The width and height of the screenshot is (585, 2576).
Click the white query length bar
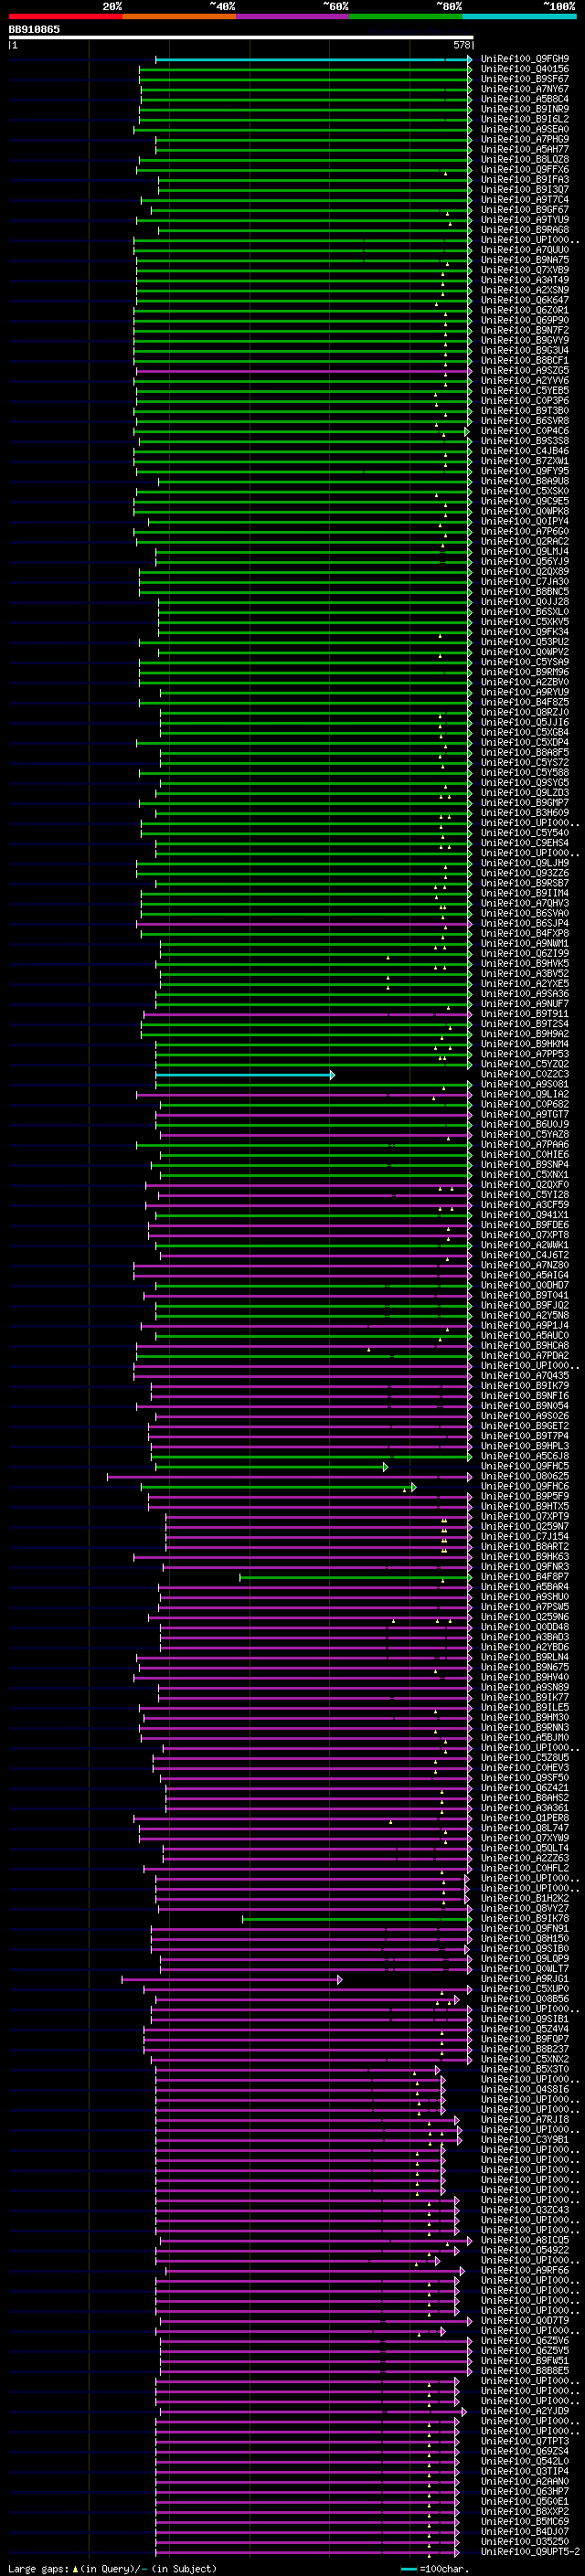coord(241,37)
